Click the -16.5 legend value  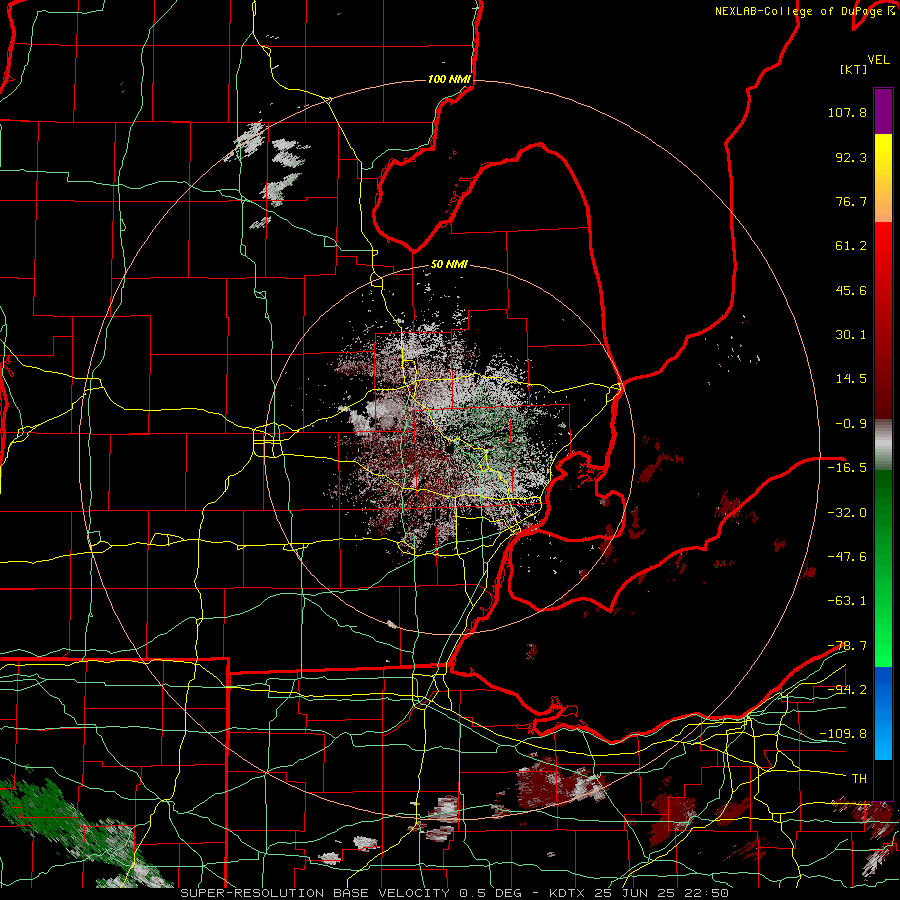click(847, 468)
